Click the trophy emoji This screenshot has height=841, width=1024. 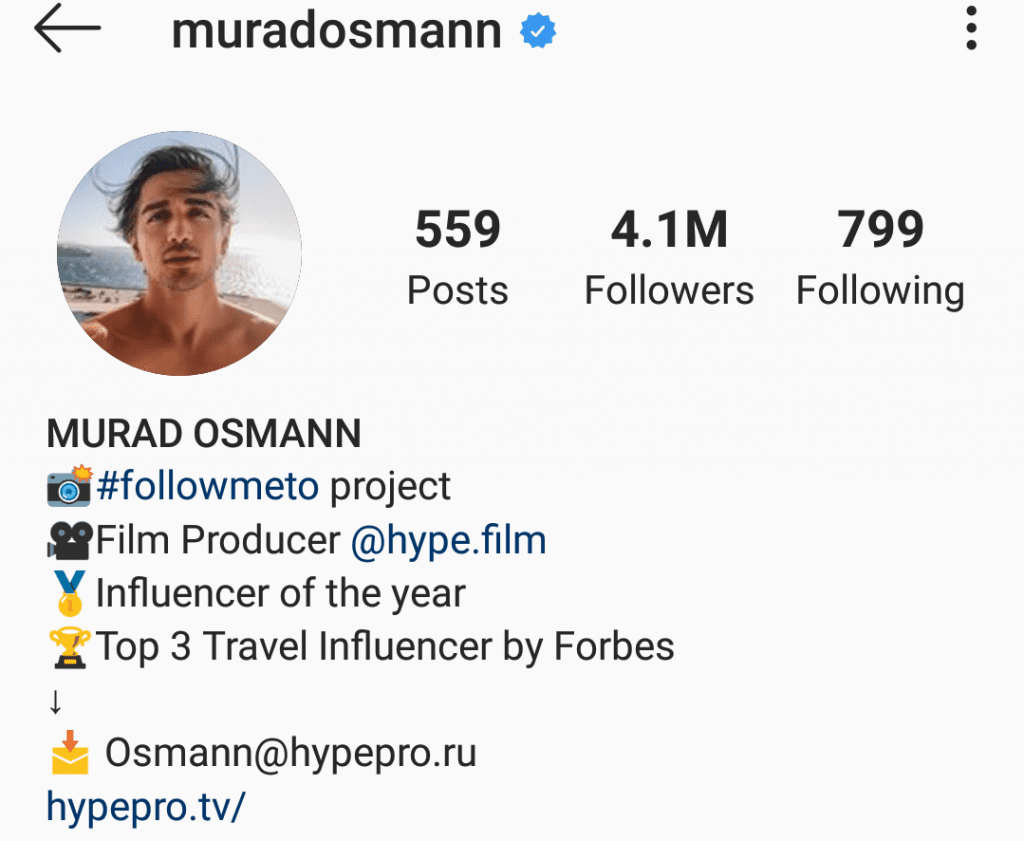[x=70, y=647]
